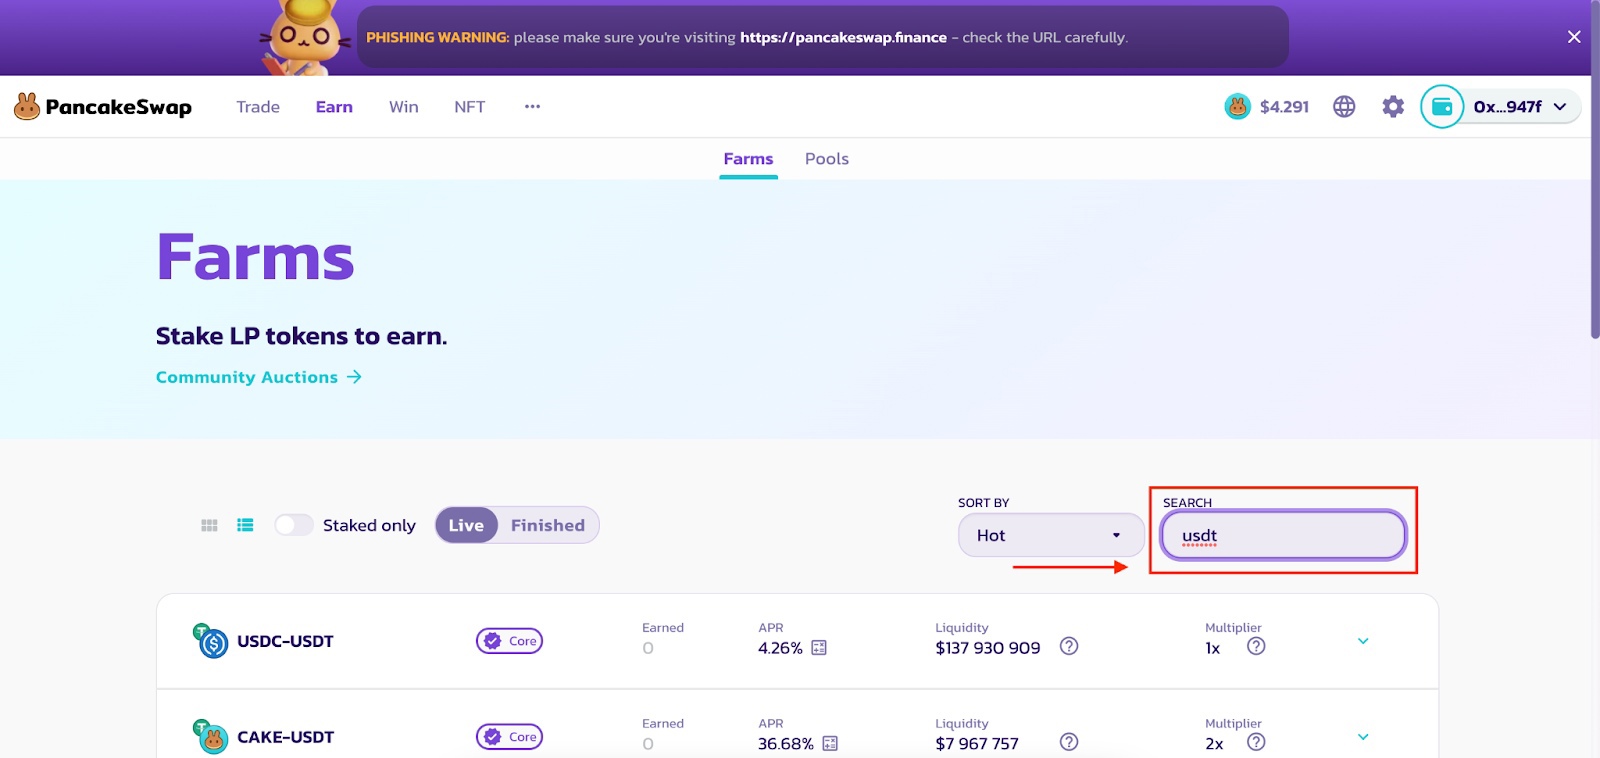Click the 36.68% APR value
Viewport: 1600px width, 758px height.
pyautogui.click(x=786, y=744)
